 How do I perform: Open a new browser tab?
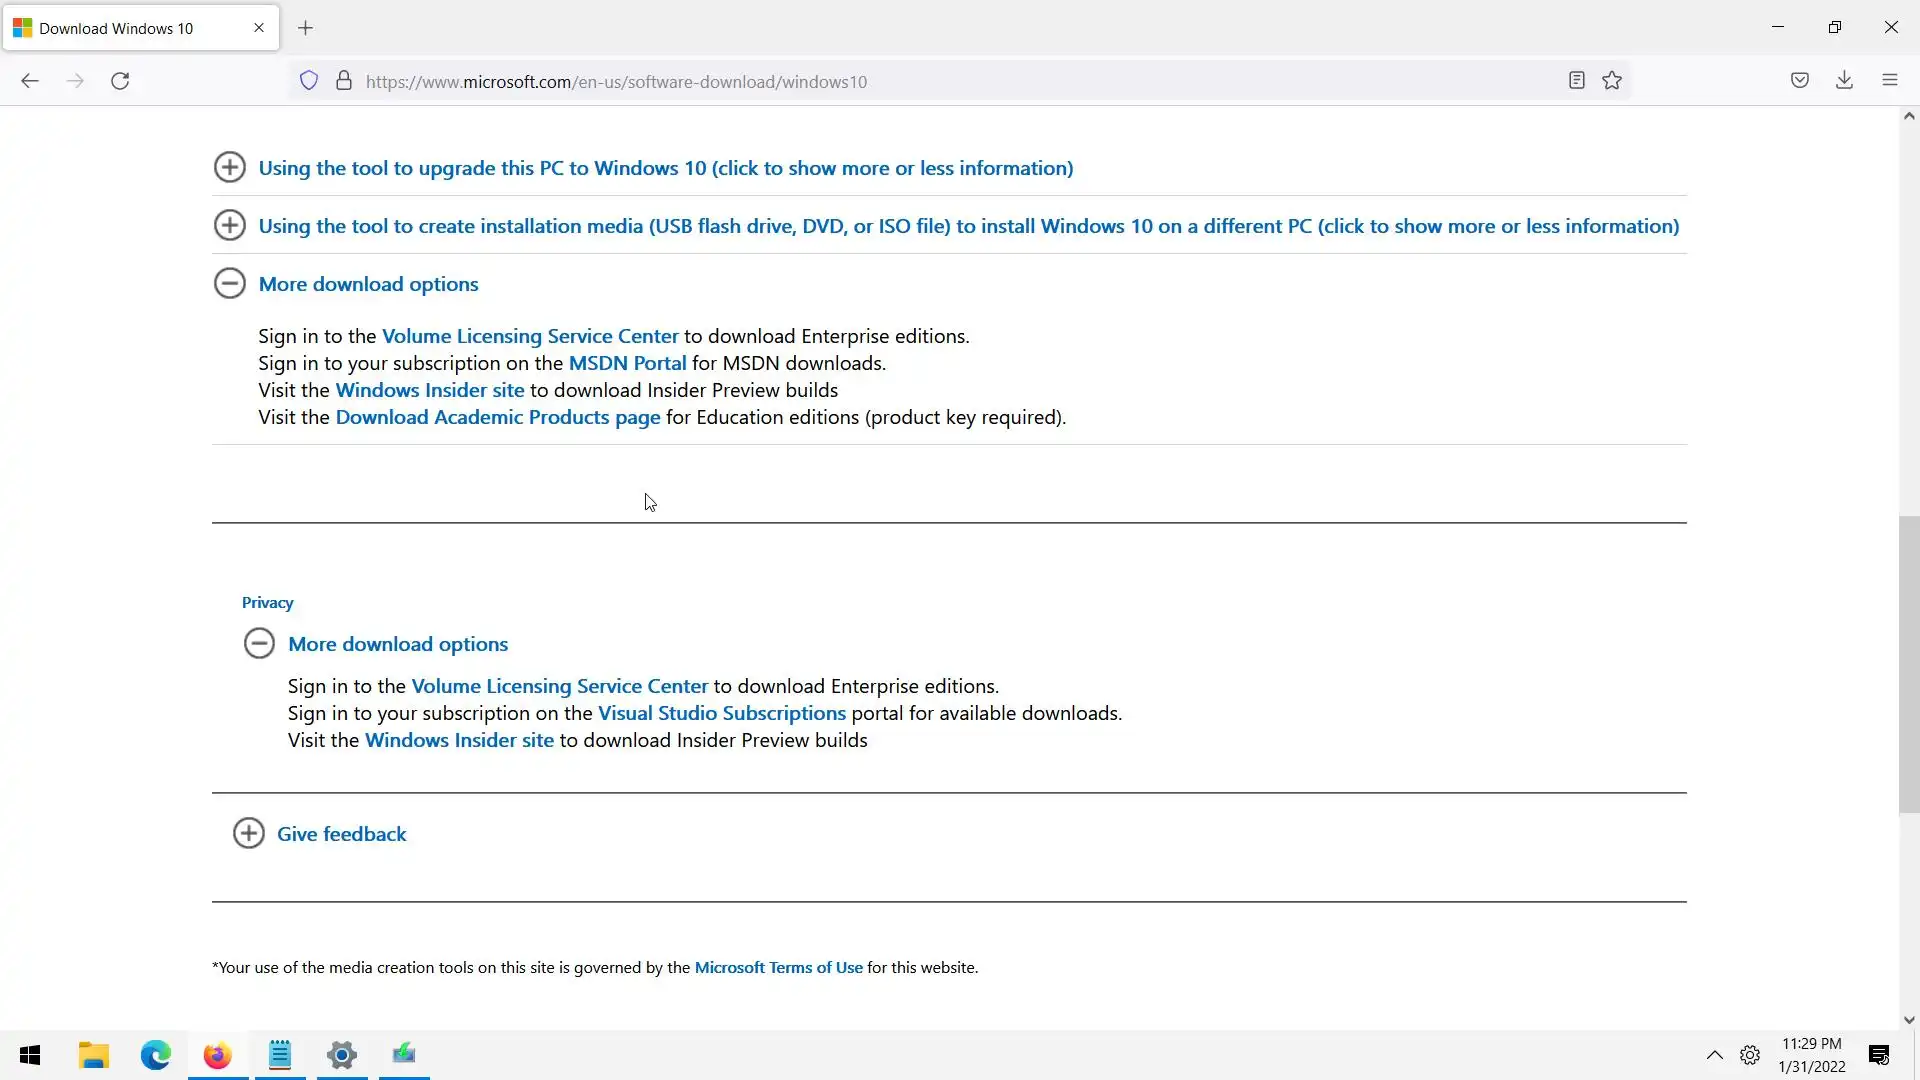pyautogui.click(x=306, y=28)
